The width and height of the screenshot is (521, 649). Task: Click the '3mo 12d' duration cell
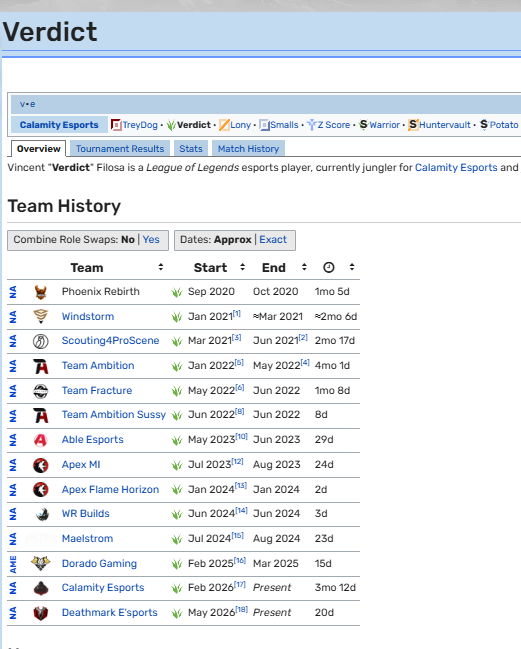[335, 588]
